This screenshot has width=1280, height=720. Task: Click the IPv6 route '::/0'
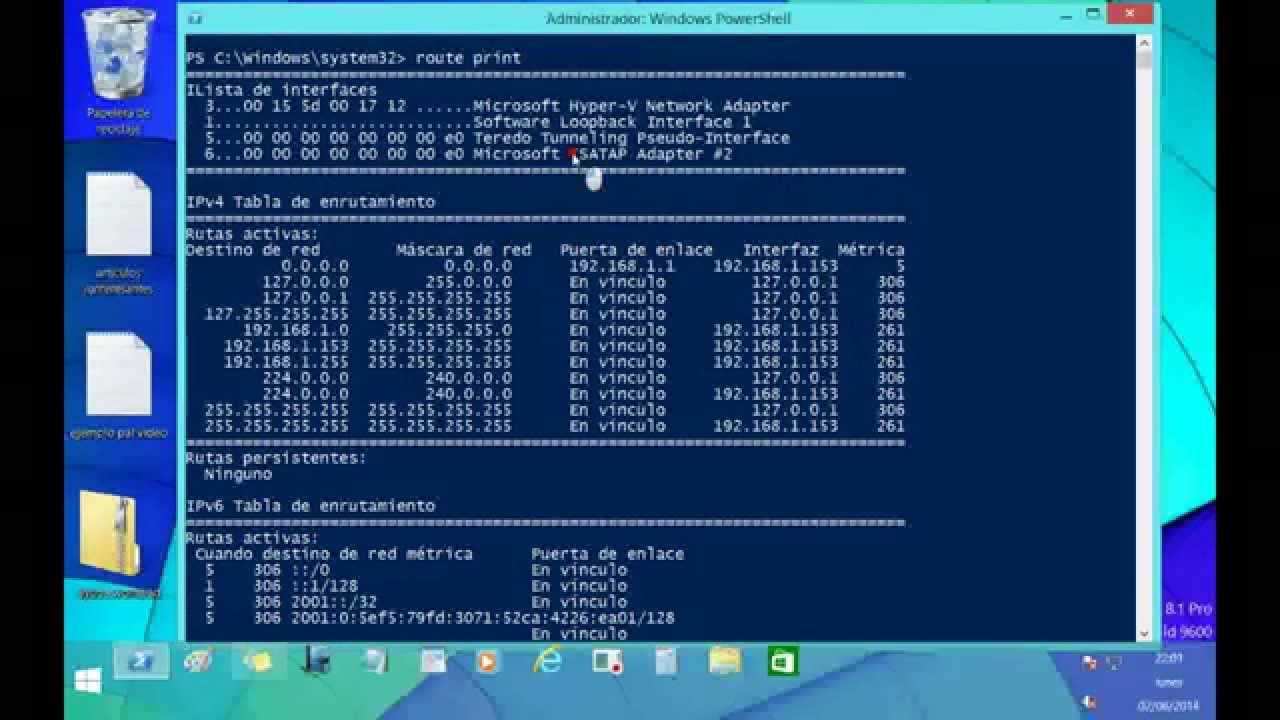tap(310, 570)
